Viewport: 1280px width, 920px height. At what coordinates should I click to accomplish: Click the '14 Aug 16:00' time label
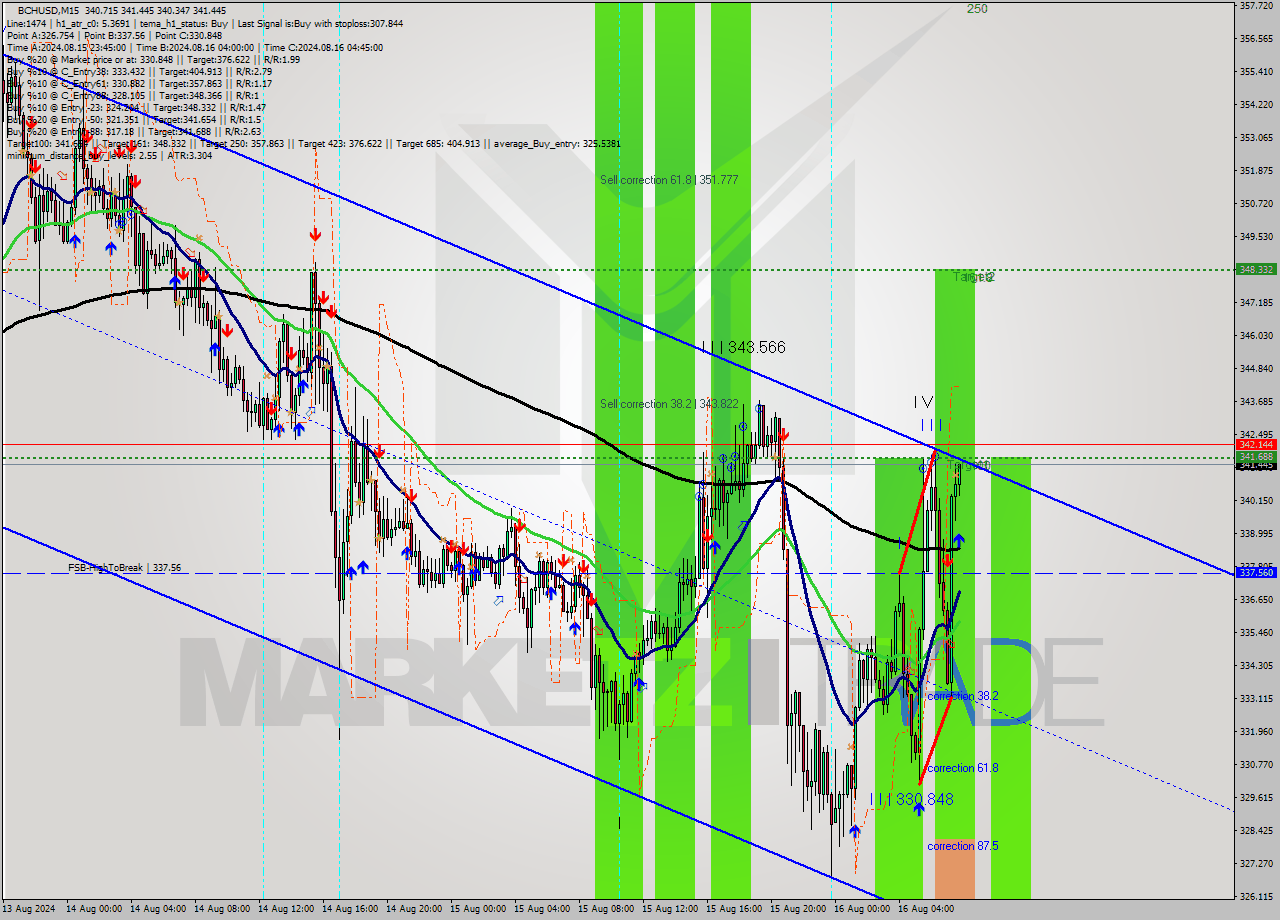[x=350, y=909]
